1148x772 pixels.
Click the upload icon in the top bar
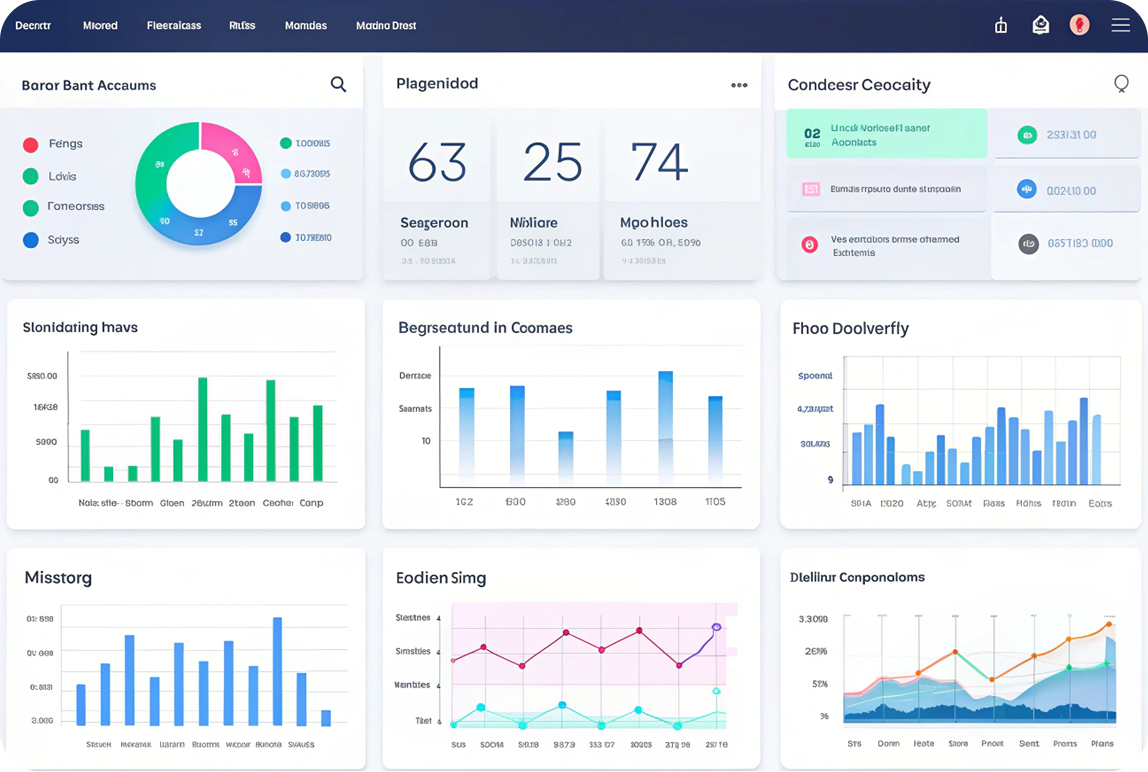click(1001, 25)
